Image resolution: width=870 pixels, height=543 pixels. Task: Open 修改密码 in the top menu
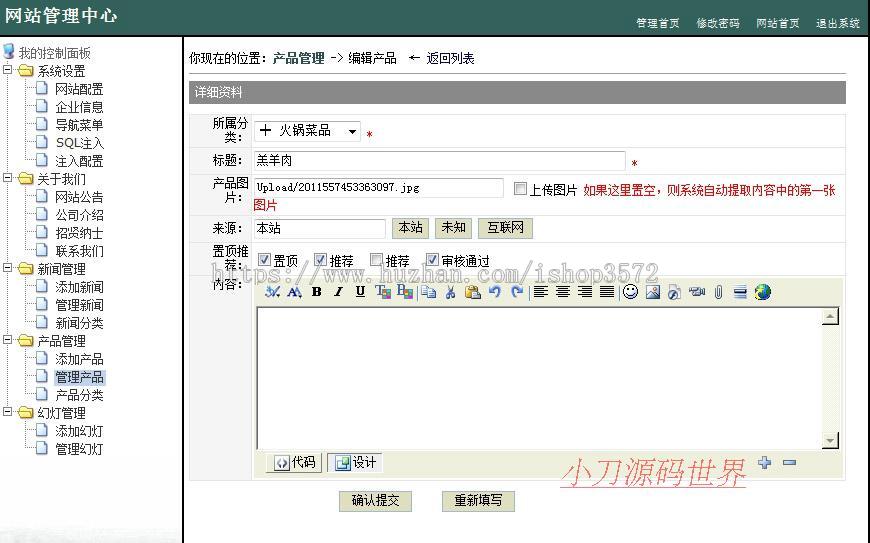718,23
